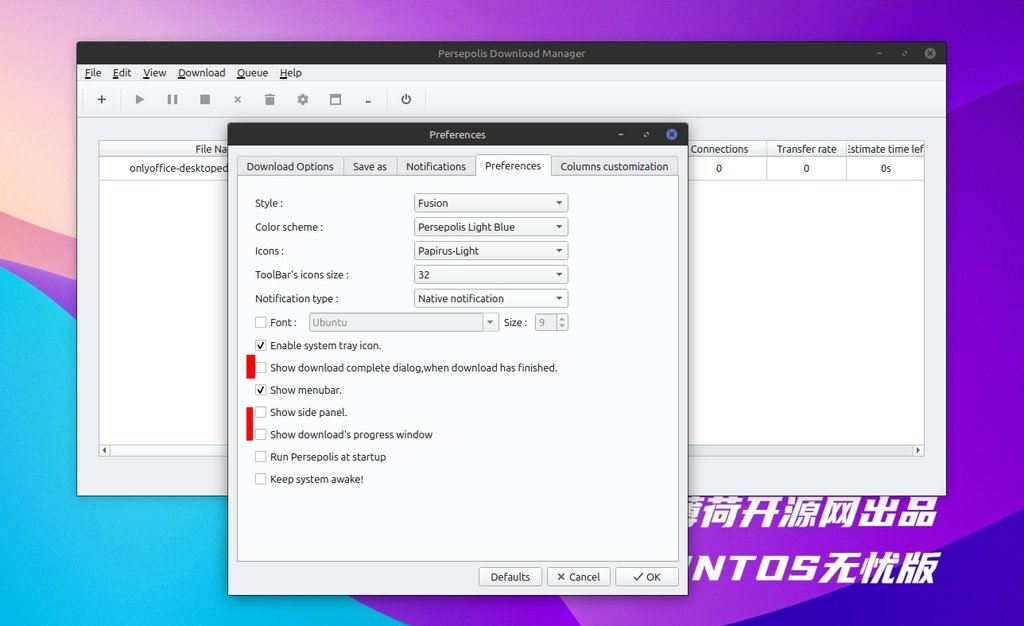Open the View menu
Screen dimensions: 1024x626
point(154,72)
